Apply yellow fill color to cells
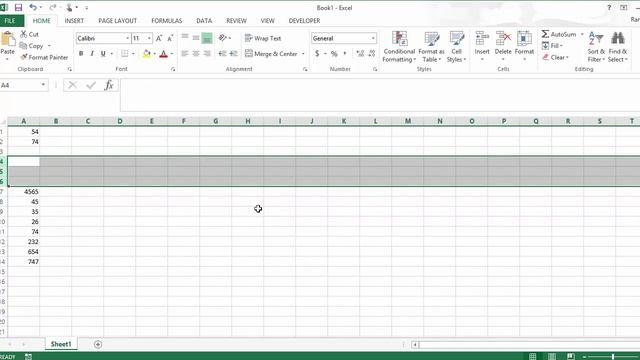This screenshot has height=360, width=640. coord(147,53)
